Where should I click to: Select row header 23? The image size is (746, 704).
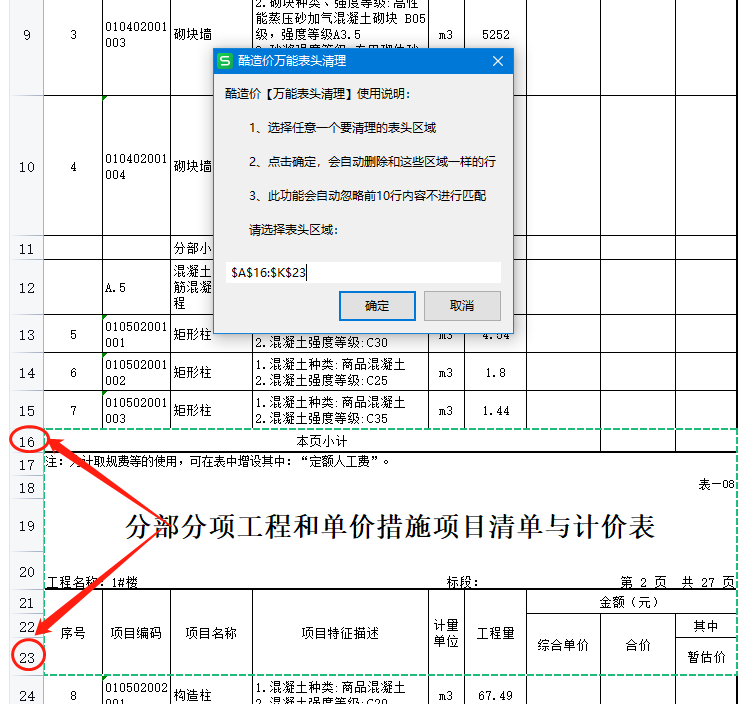pyautogui.click(x=27, y=657)
